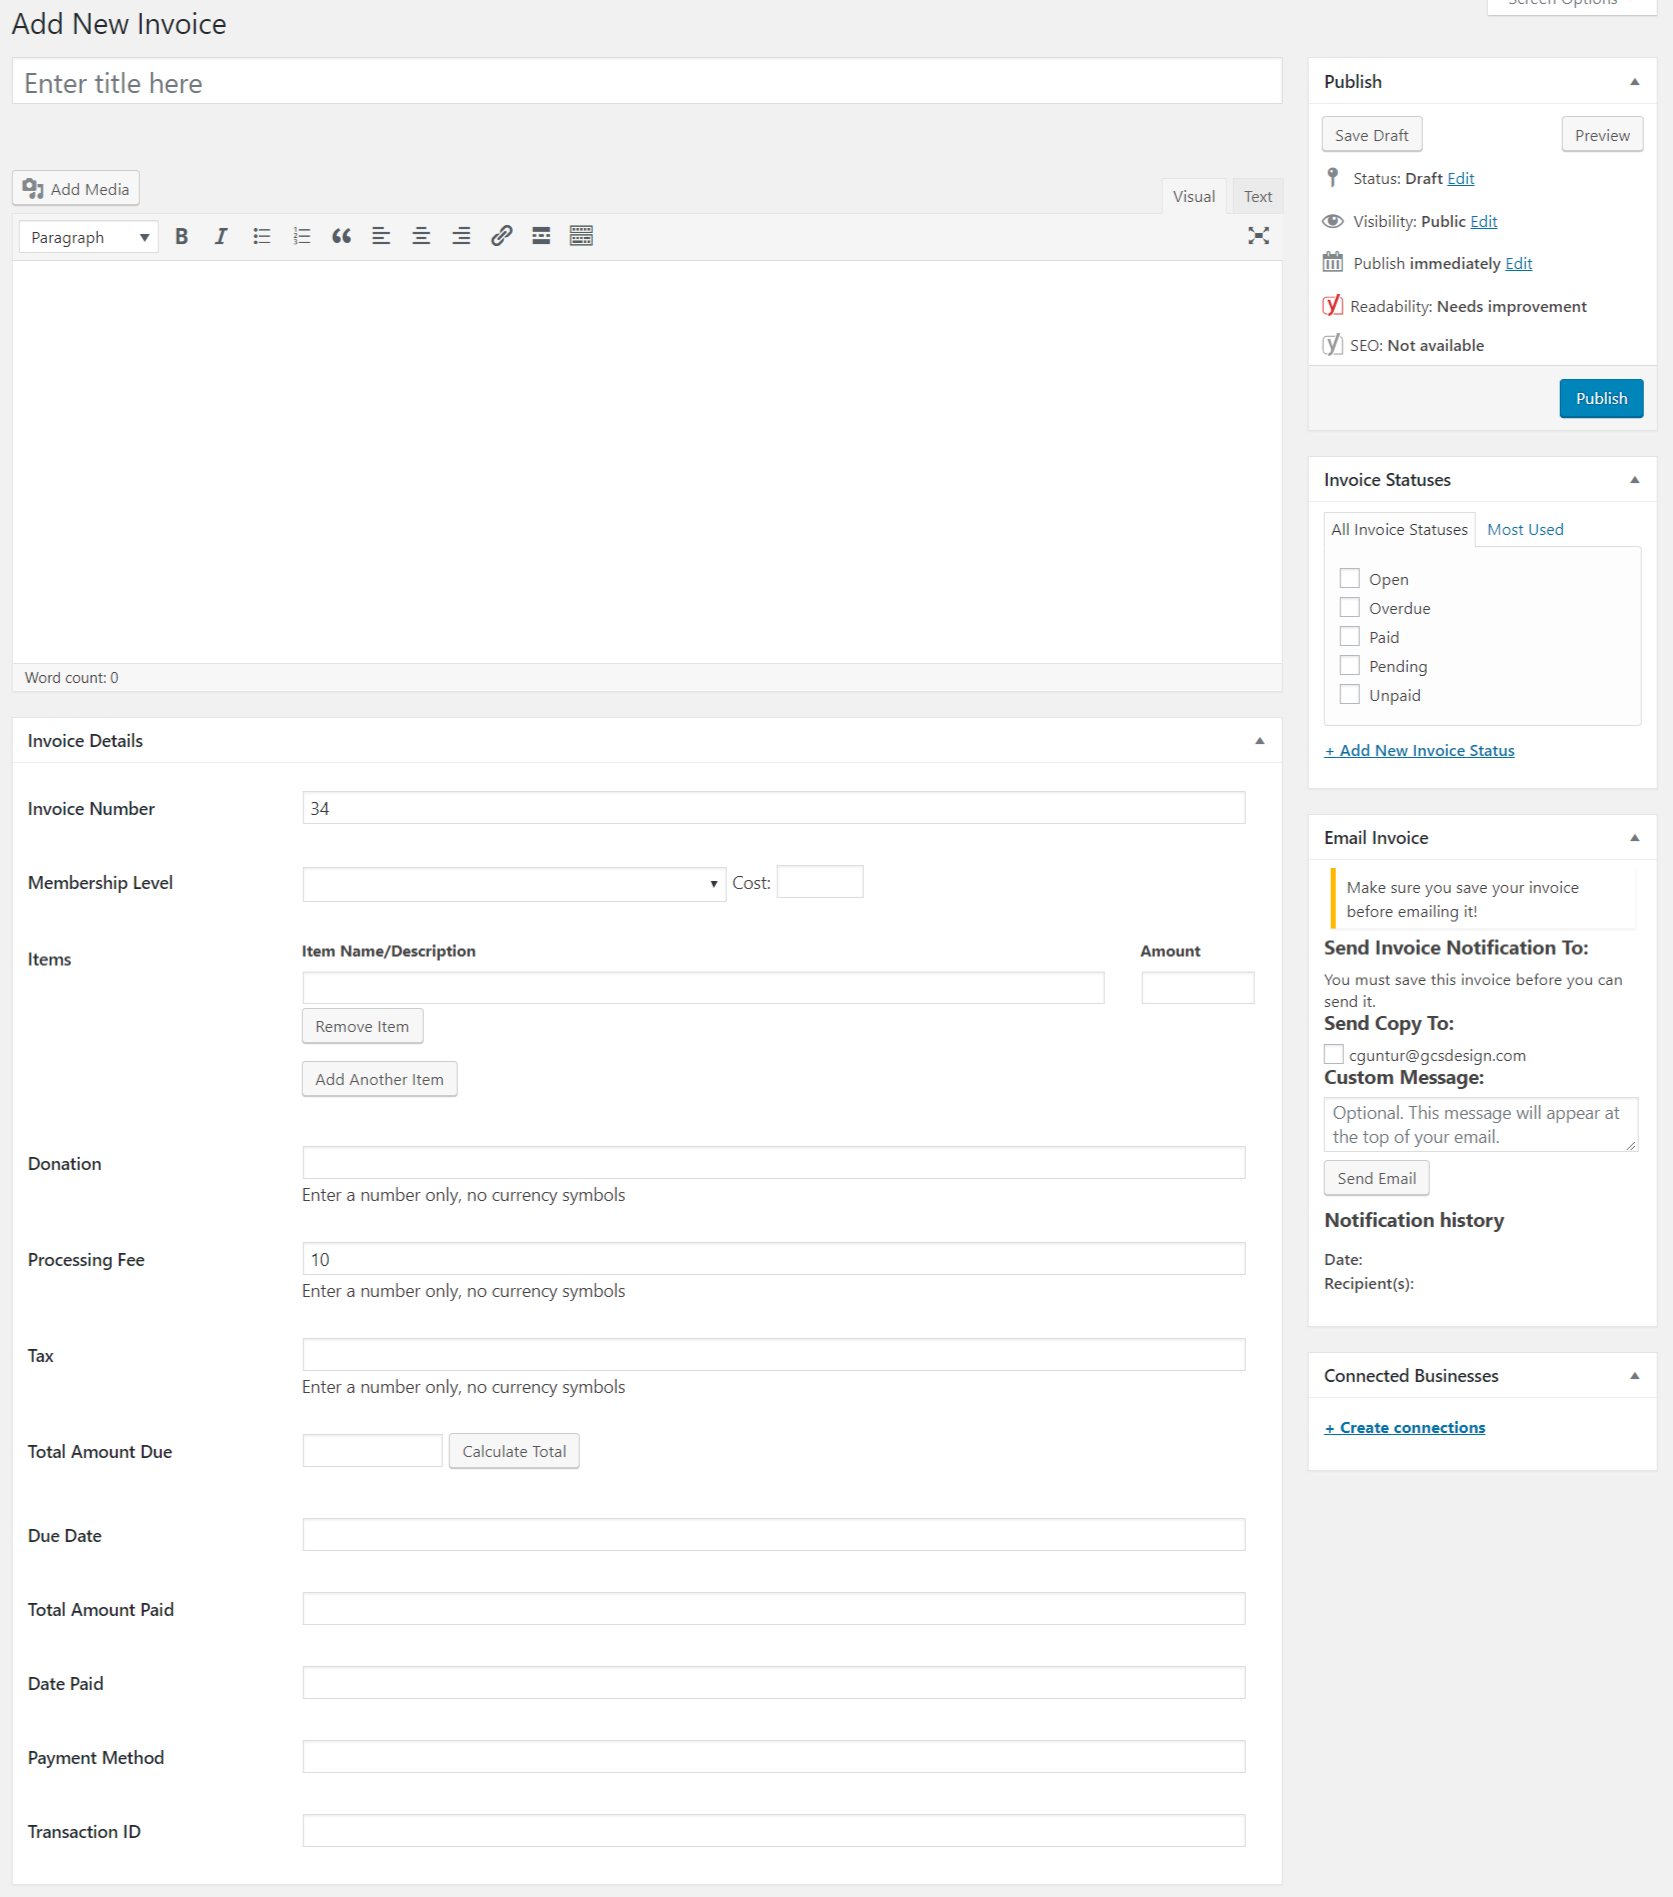This screenshot has height=1897, width=1673.
Task: Align text left
Action: point(381,236)
